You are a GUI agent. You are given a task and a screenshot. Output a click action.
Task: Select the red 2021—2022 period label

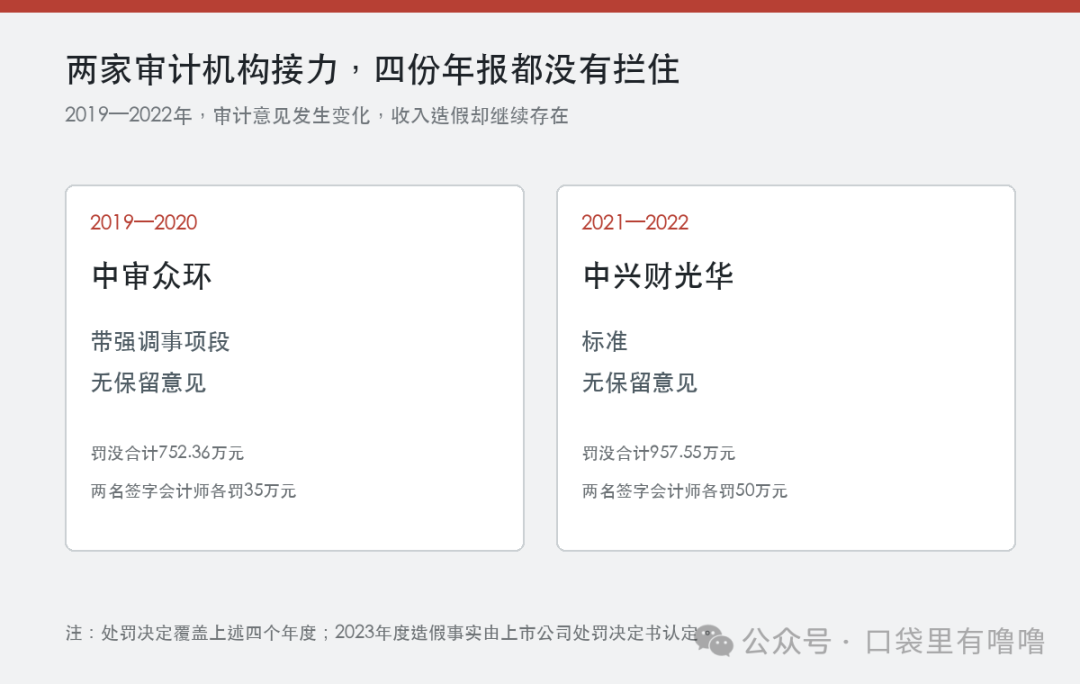pos(634,222)
